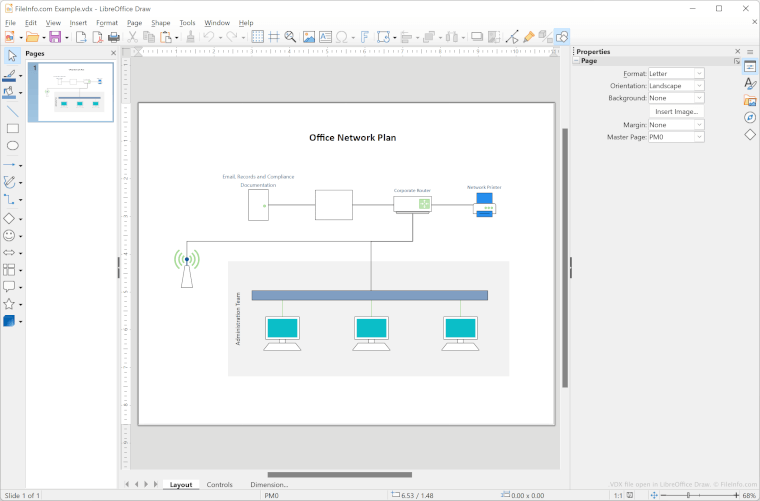Click the Insert Line tool

(x=12, y=111)
